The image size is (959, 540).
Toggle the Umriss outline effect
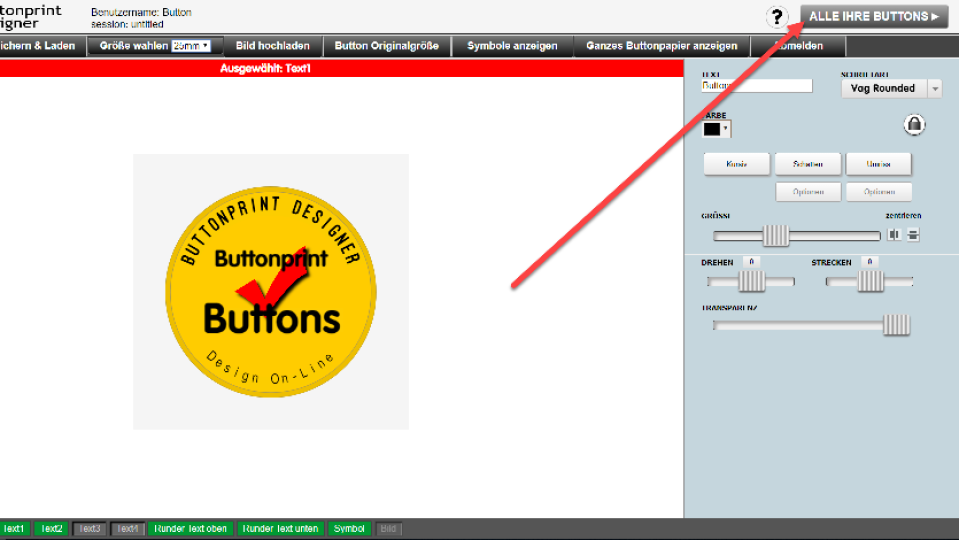click(x=878, y=164)
